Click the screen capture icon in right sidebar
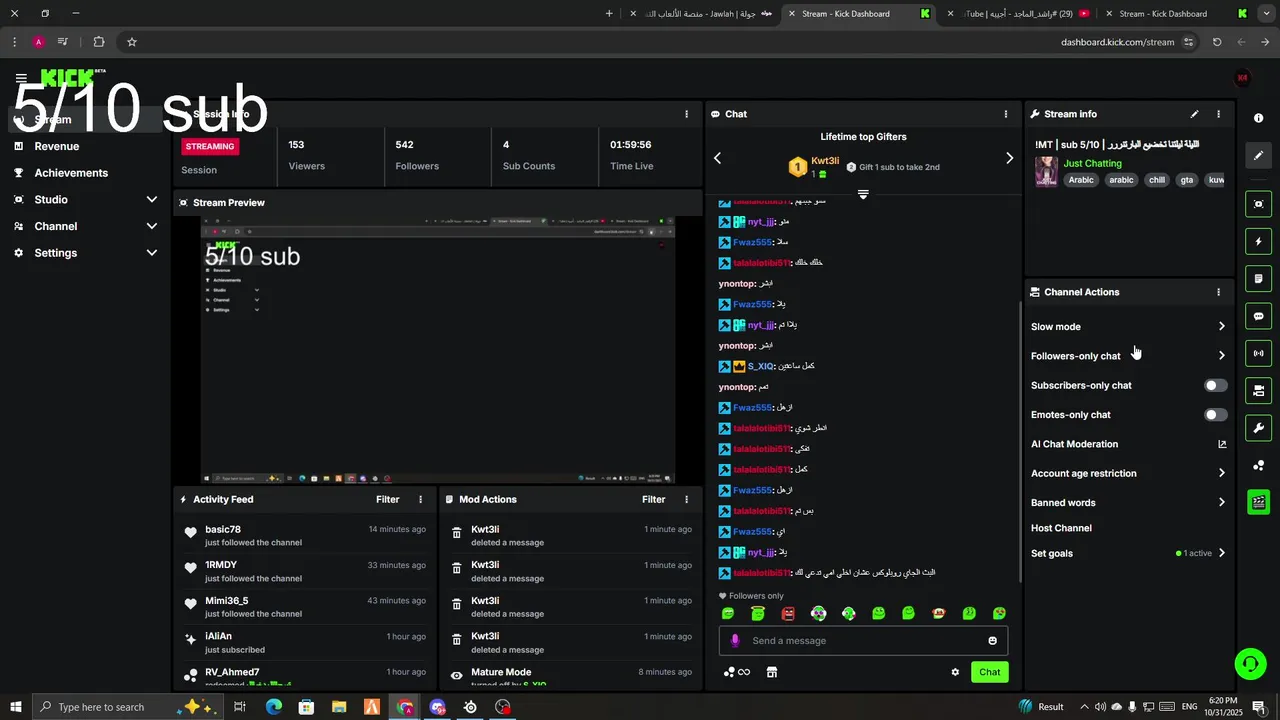The image size is (1280, 720). [x=1258, y=204]
